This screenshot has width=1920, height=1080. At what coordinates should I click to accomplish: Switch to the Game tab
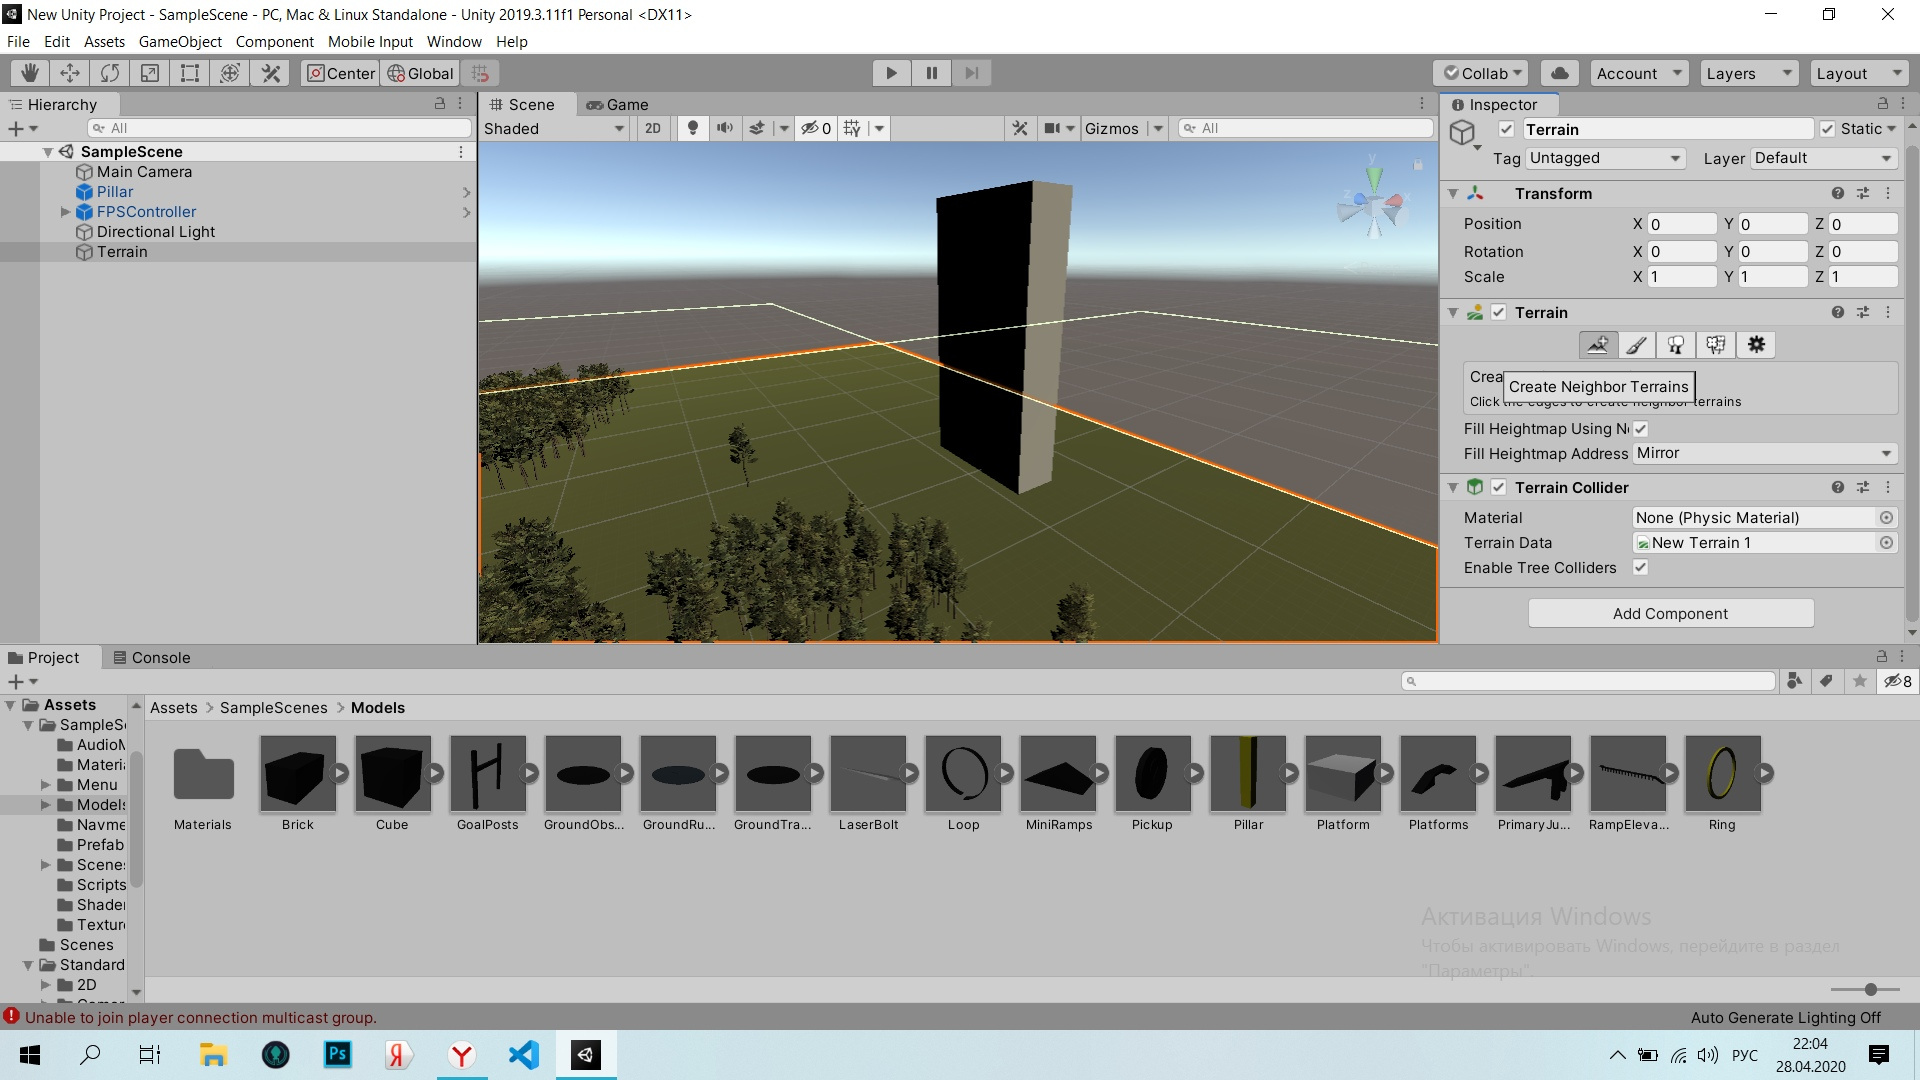617,104
